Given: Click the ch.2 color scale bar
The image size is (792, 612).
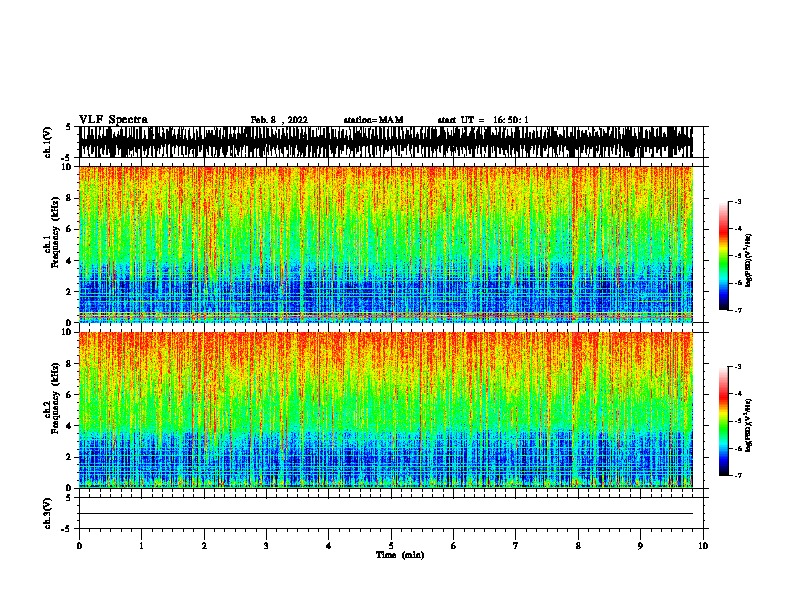Looking at the screenshot, I should point(724,421).
